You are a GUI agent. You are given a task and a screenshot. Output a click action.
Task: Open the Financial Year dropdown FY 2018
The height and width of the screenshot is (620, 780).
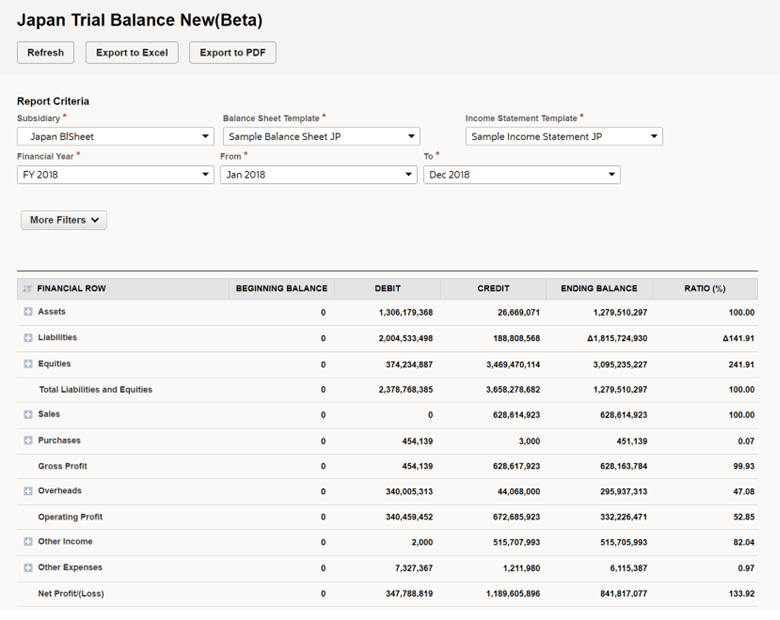(115, 175)
